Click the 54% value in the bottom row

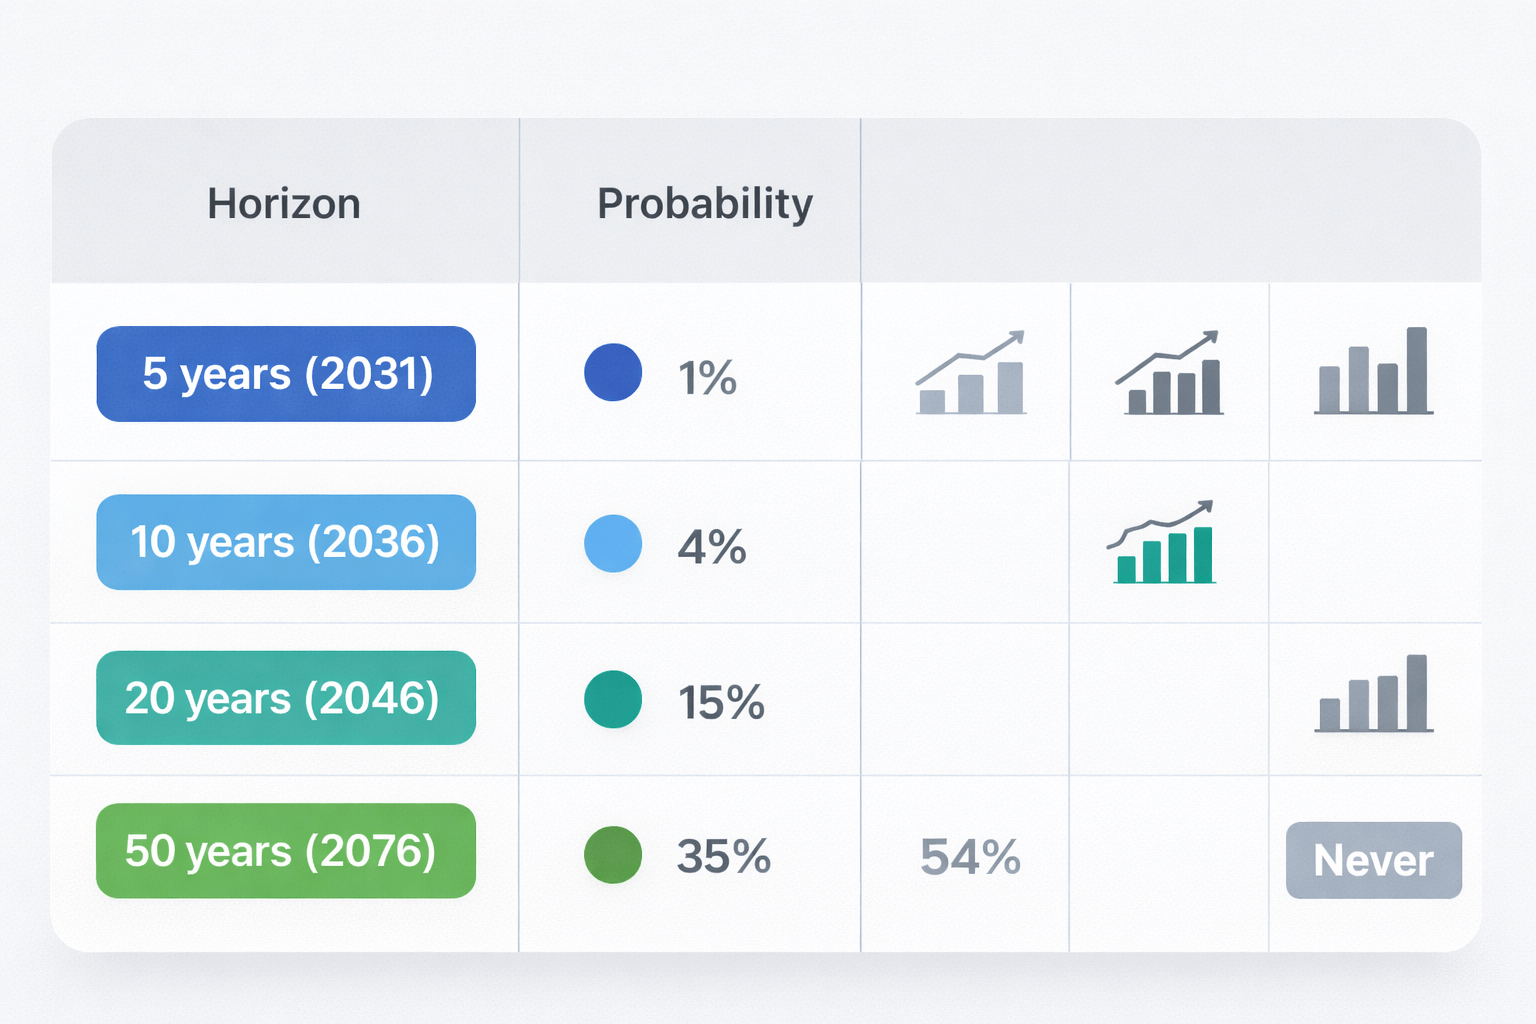(x=970, y=858)
